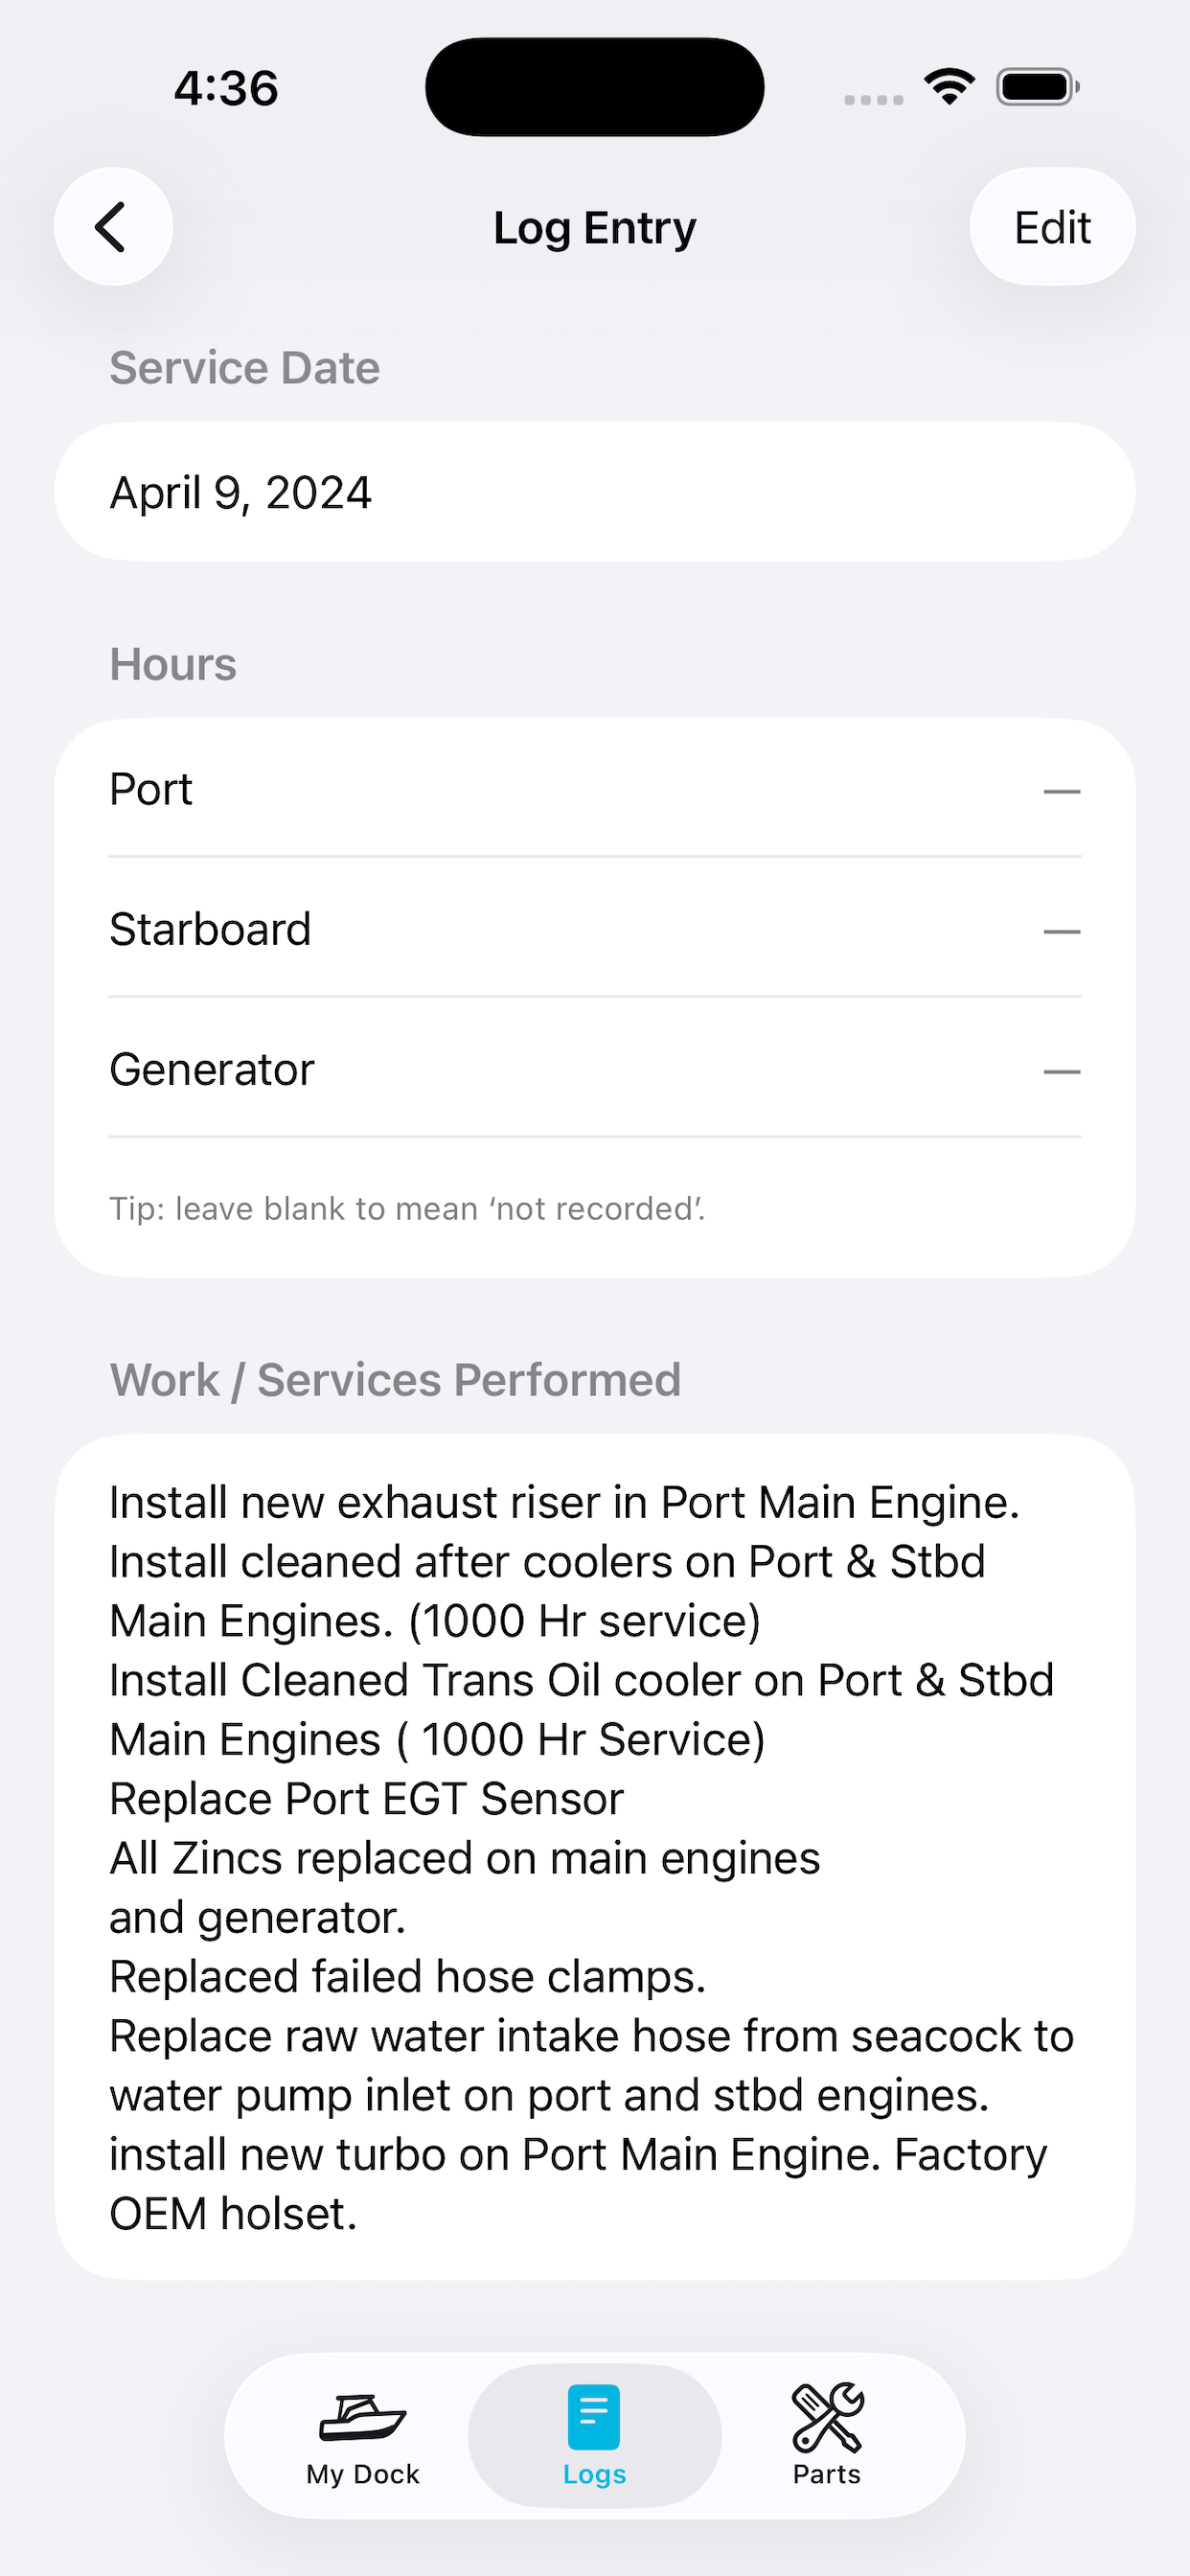The height and width of the screenshot is (2576, 1190).
Task: Select the Logs notebook icon
Action: point(594,2417)
